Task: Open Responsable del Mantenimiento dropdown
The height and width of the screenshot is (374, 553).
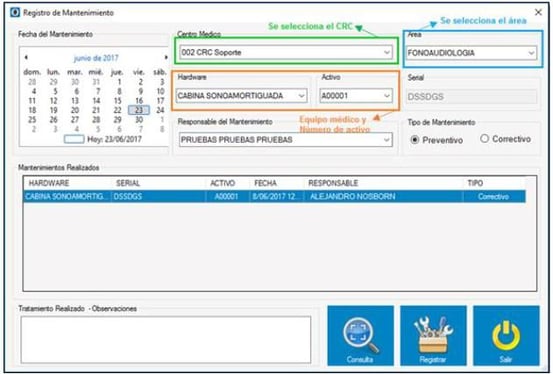Action: click(x=286, y=140)
